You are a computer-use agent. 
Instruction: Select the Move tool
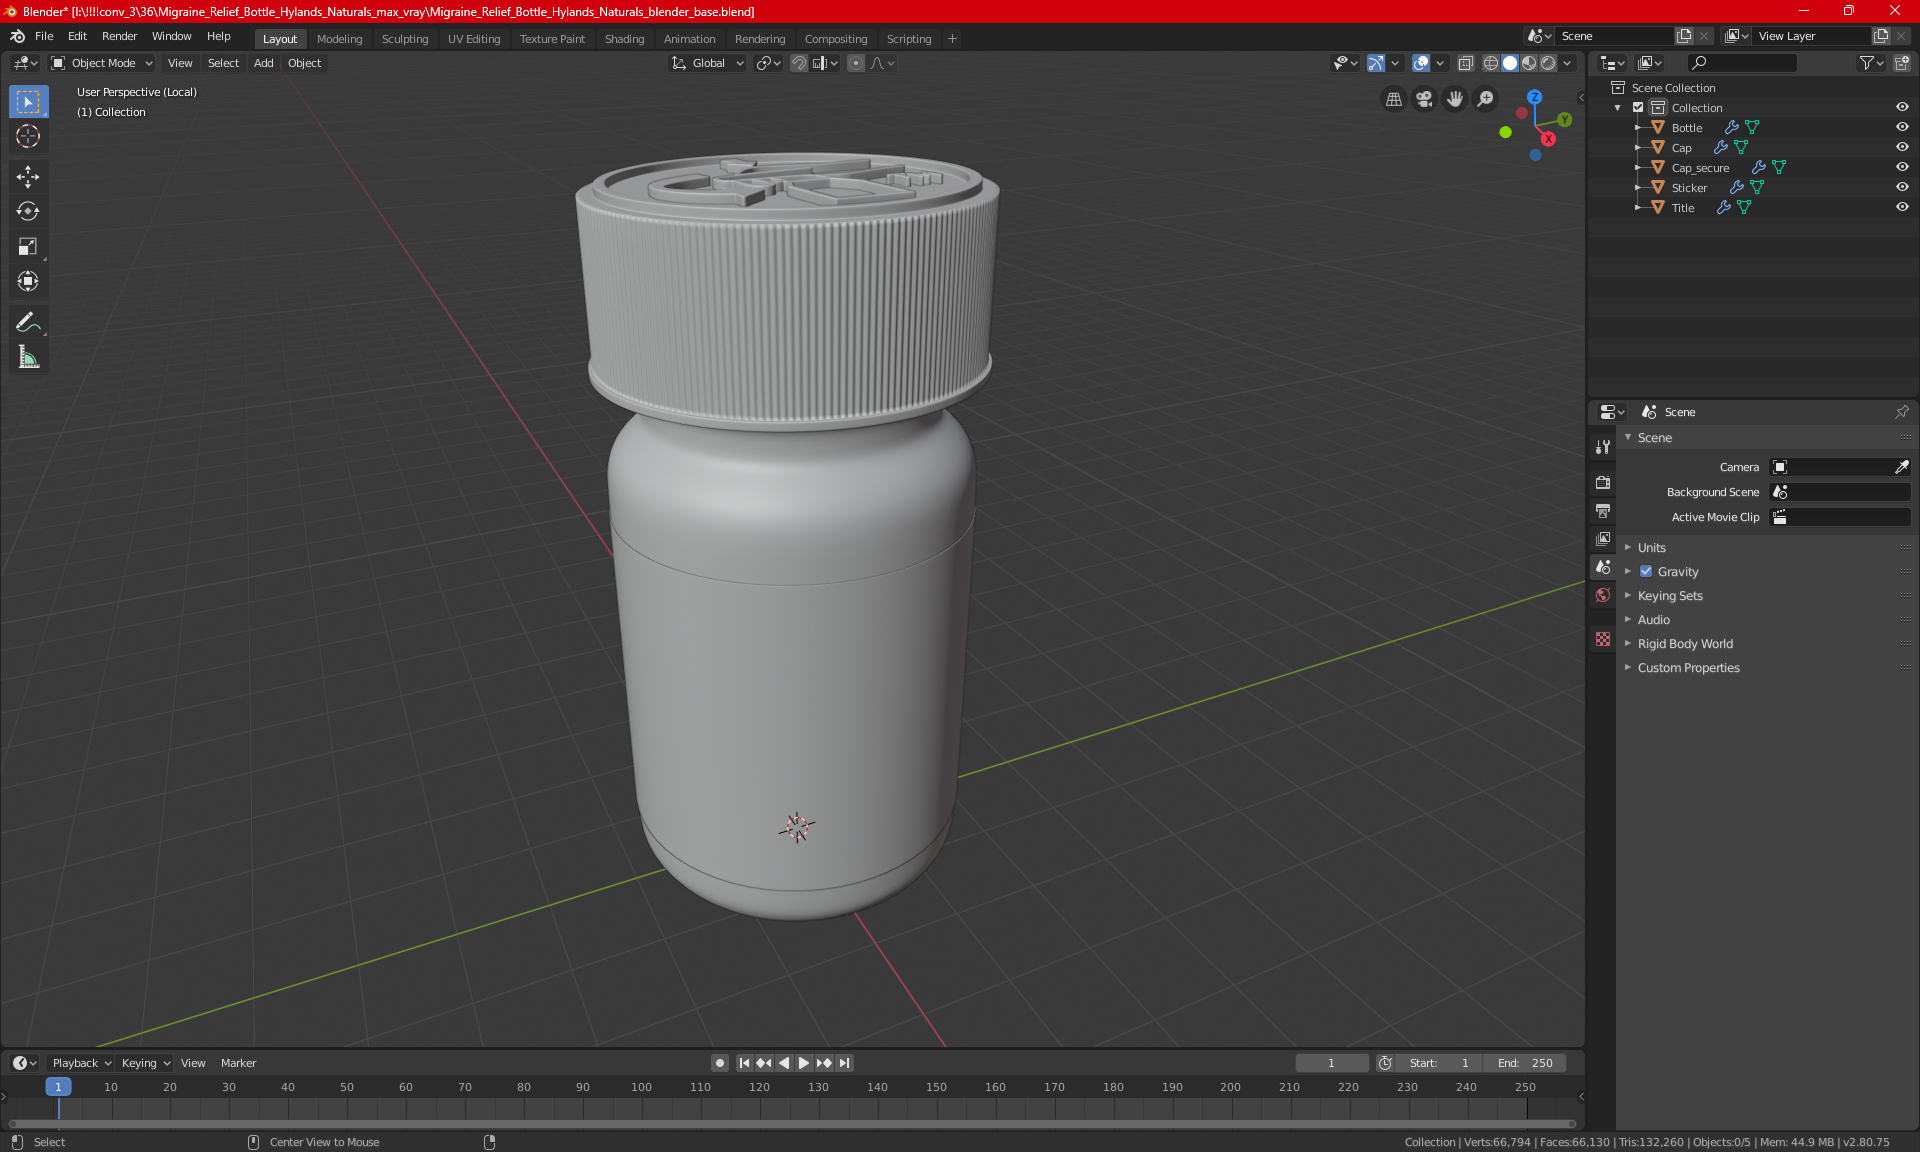click(x=28, y=177)
